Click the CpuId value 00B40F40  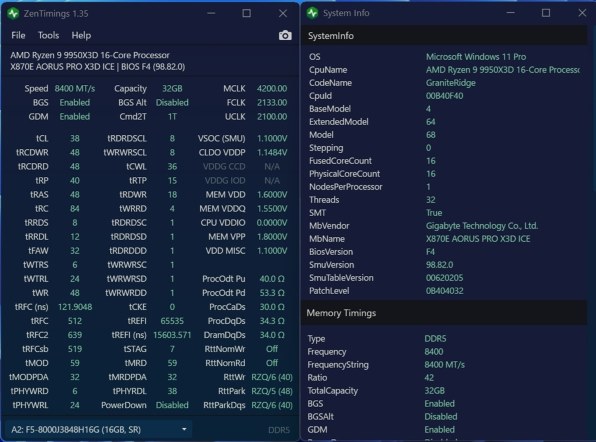click(x=444, y=96)
